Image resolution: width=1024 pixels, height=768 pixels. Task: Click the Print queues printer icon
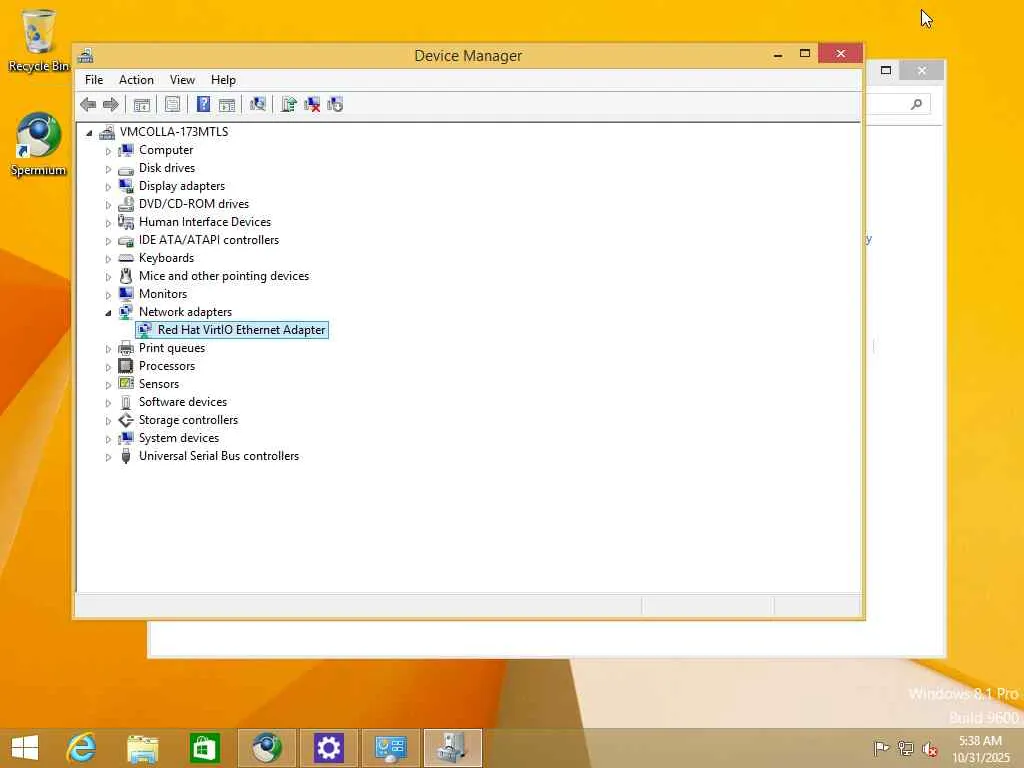coord(126,348)
